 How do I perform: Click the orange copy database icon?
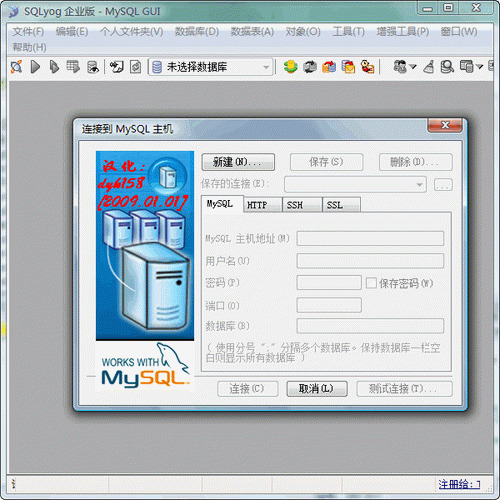[x=329, y=67]
